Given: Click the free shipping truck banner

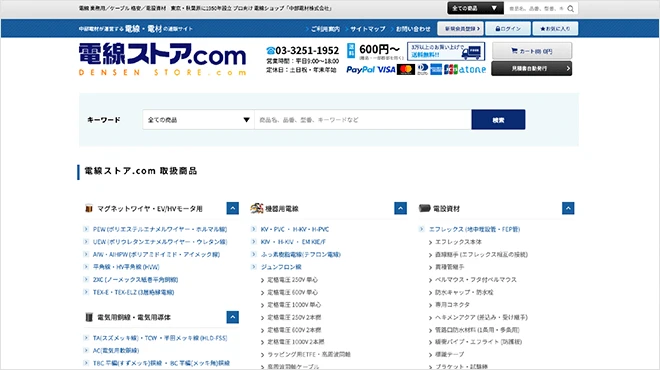Looking at the screenshot, I should [x=446, y=51].
